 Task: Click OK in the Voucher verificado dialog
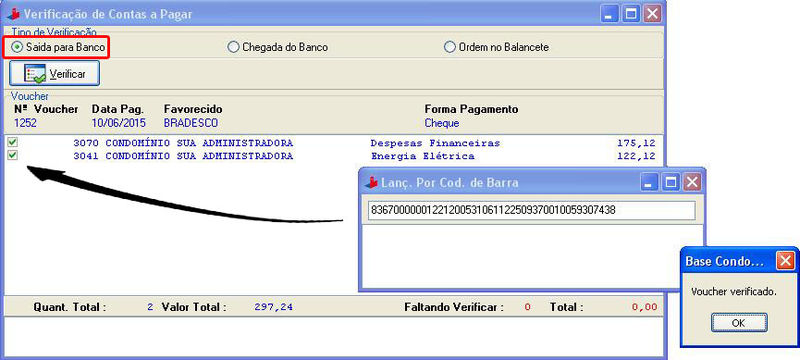pyautogui.click(x=738, y=323)
